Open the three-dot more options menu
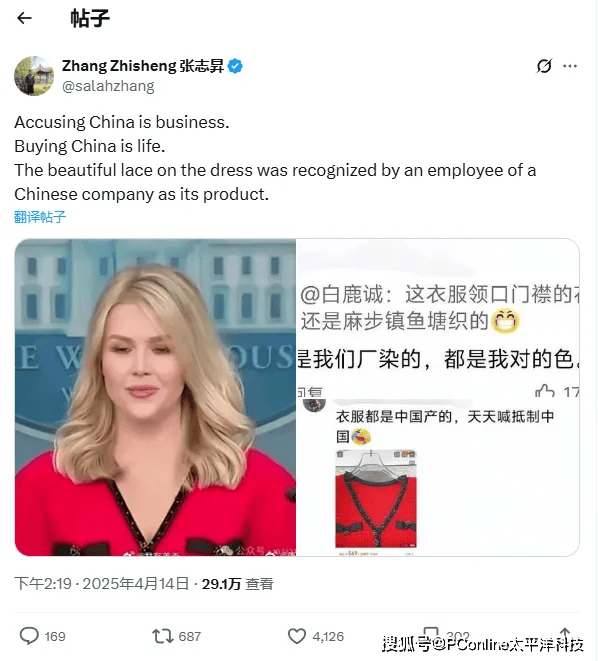 pyautogui.click(x=570, y=66)
